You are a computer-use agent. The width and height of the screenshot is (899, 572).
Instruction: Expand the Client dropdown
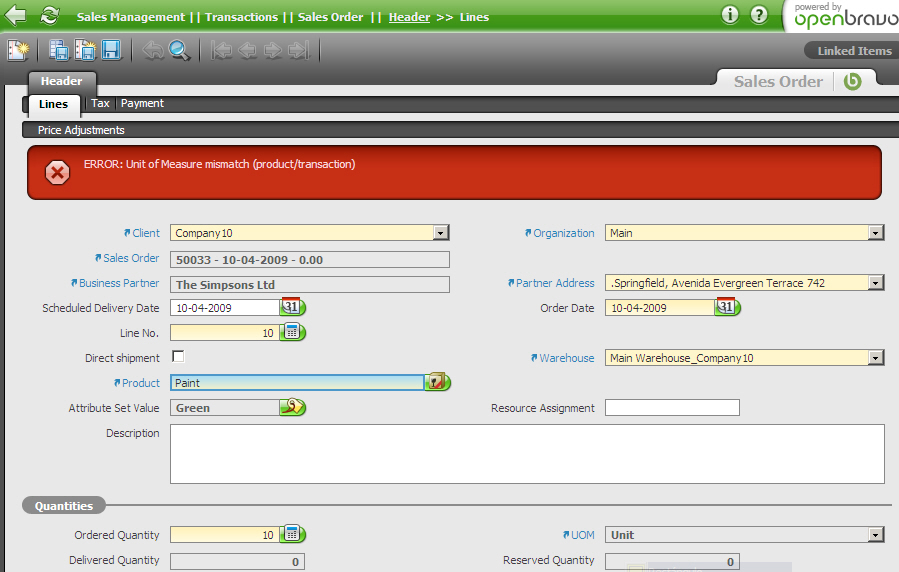(440, 233)
